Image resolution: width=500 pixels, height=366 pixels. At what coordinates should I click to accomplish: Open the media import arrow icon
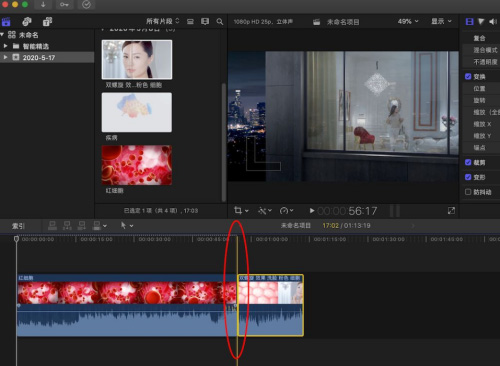tap(43, 5)
